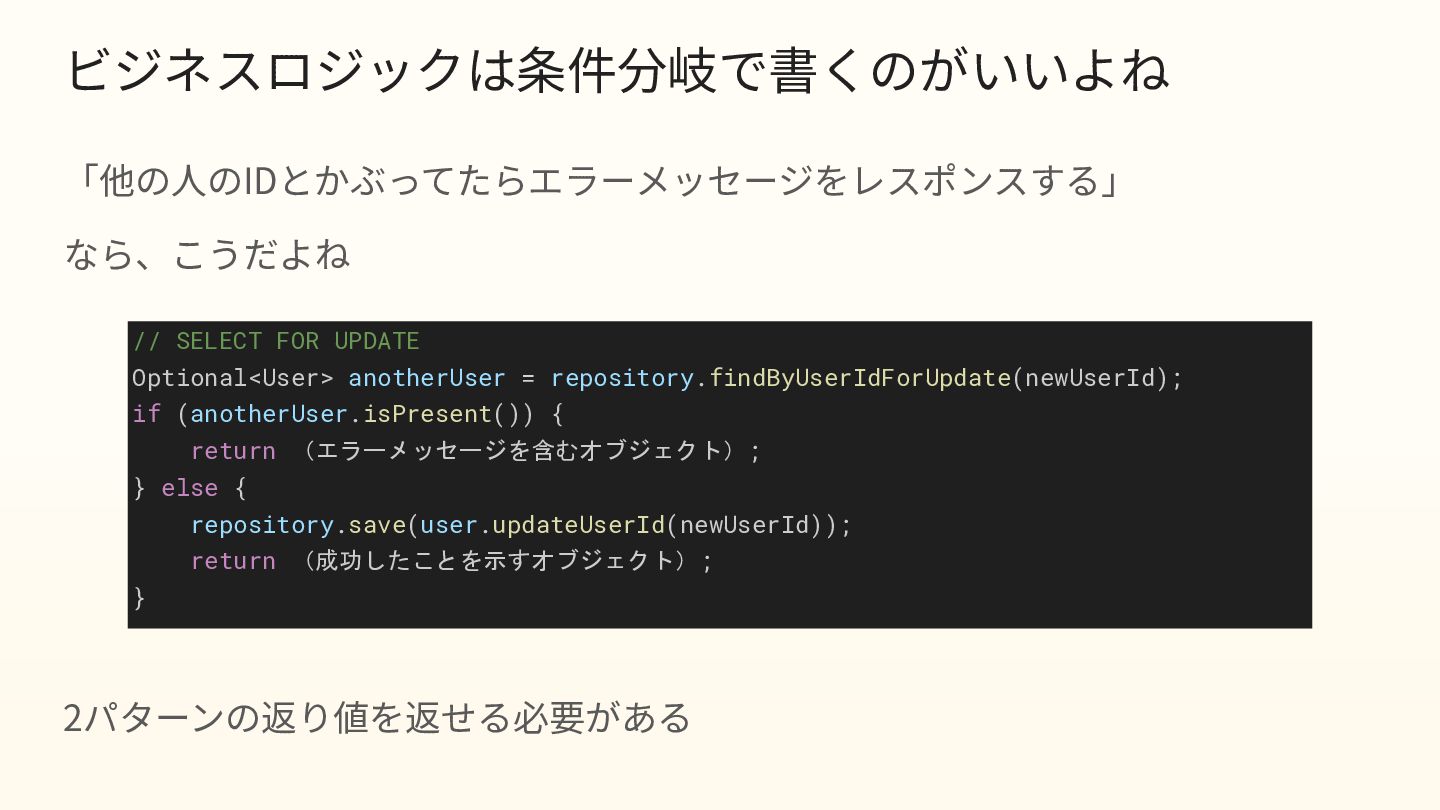Click the return with 成功したこと object
Image resolution: width=1440 pixels, height=810 pixels.
tap(452, 561)
